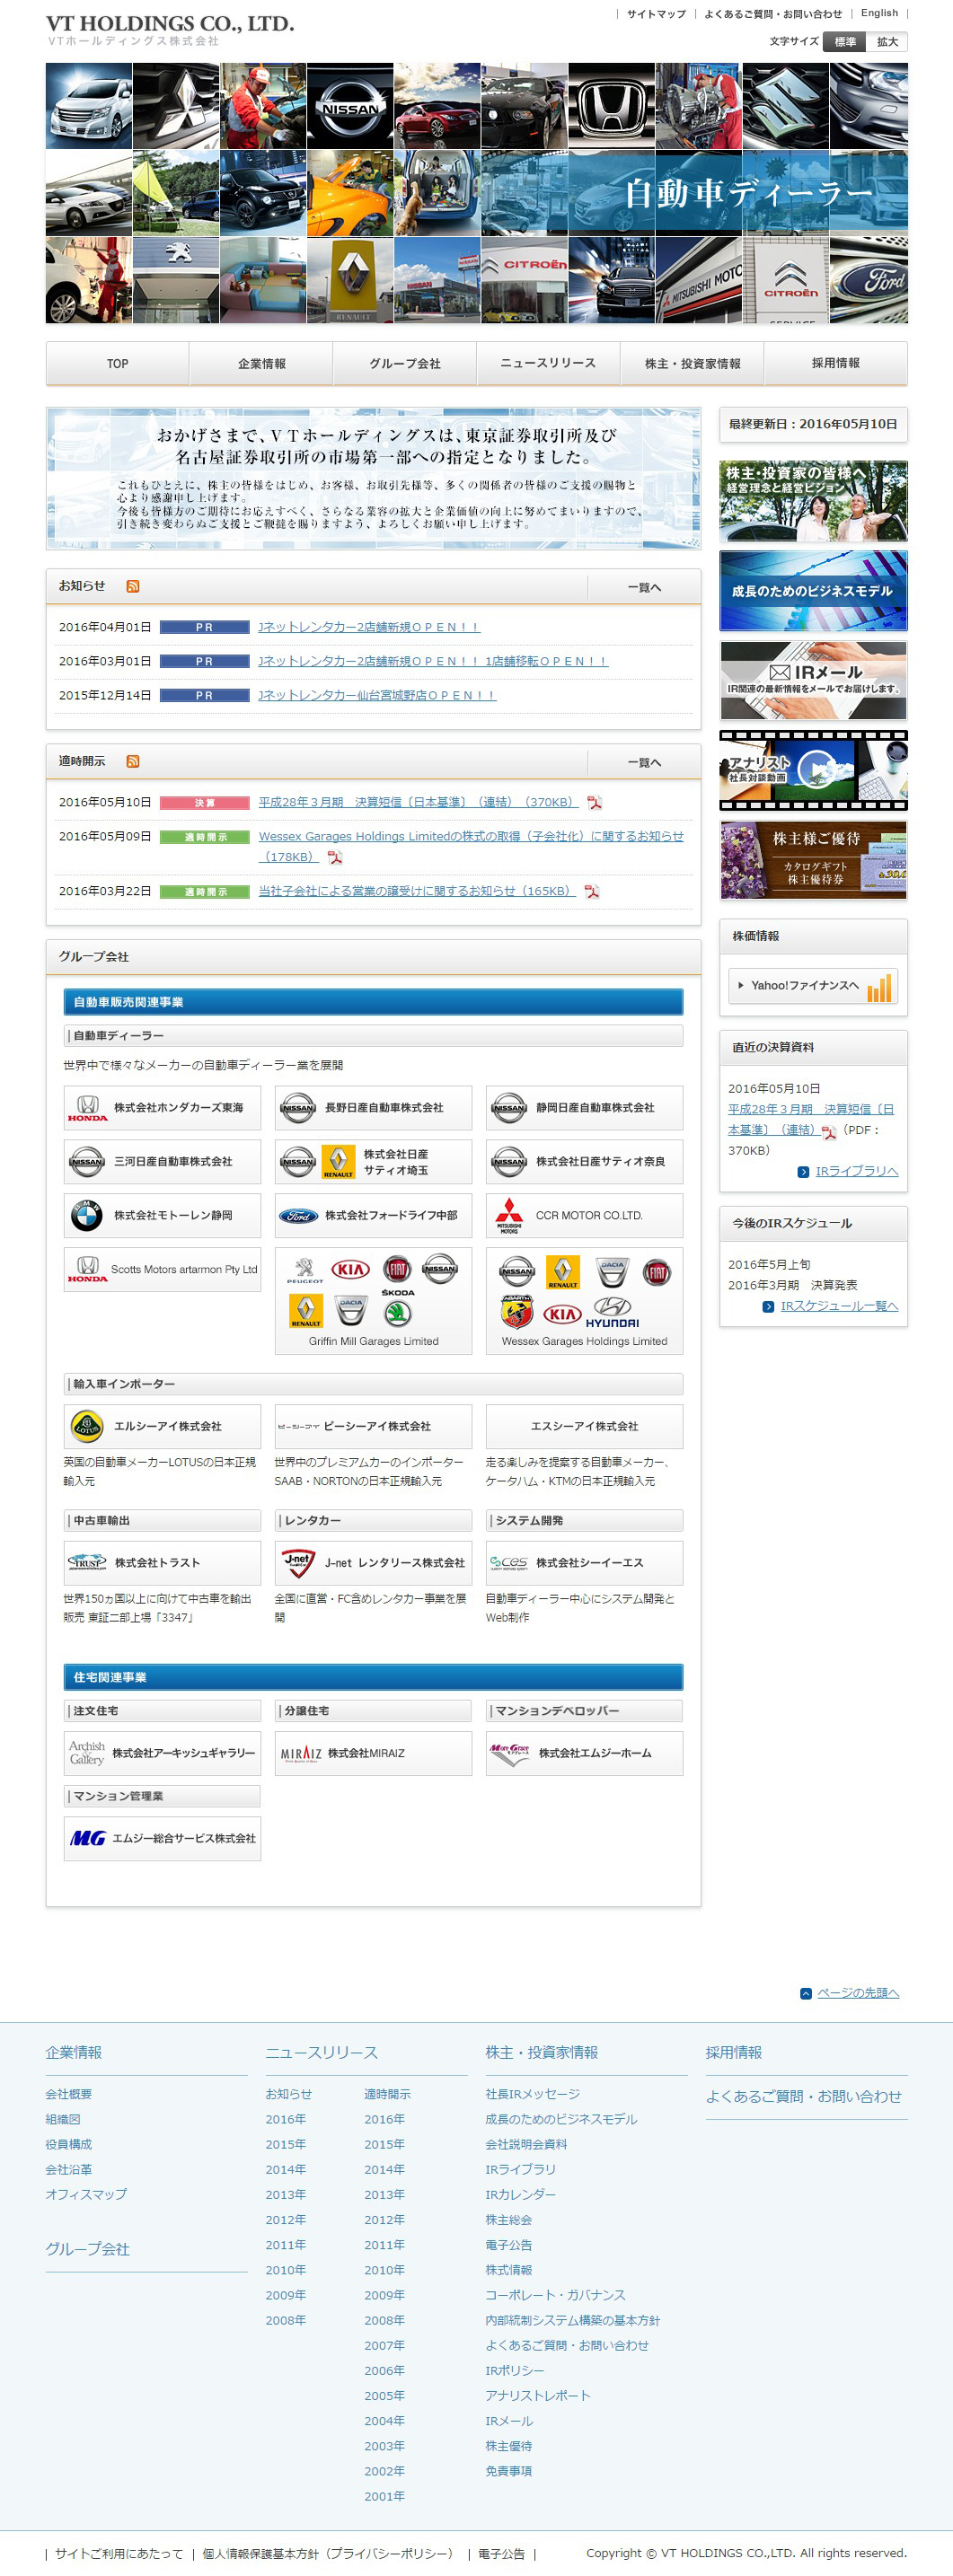Open IRライブラリへ link in sidebar
The width and height of the screenshot is (953, 2576).
point(856,1171)
